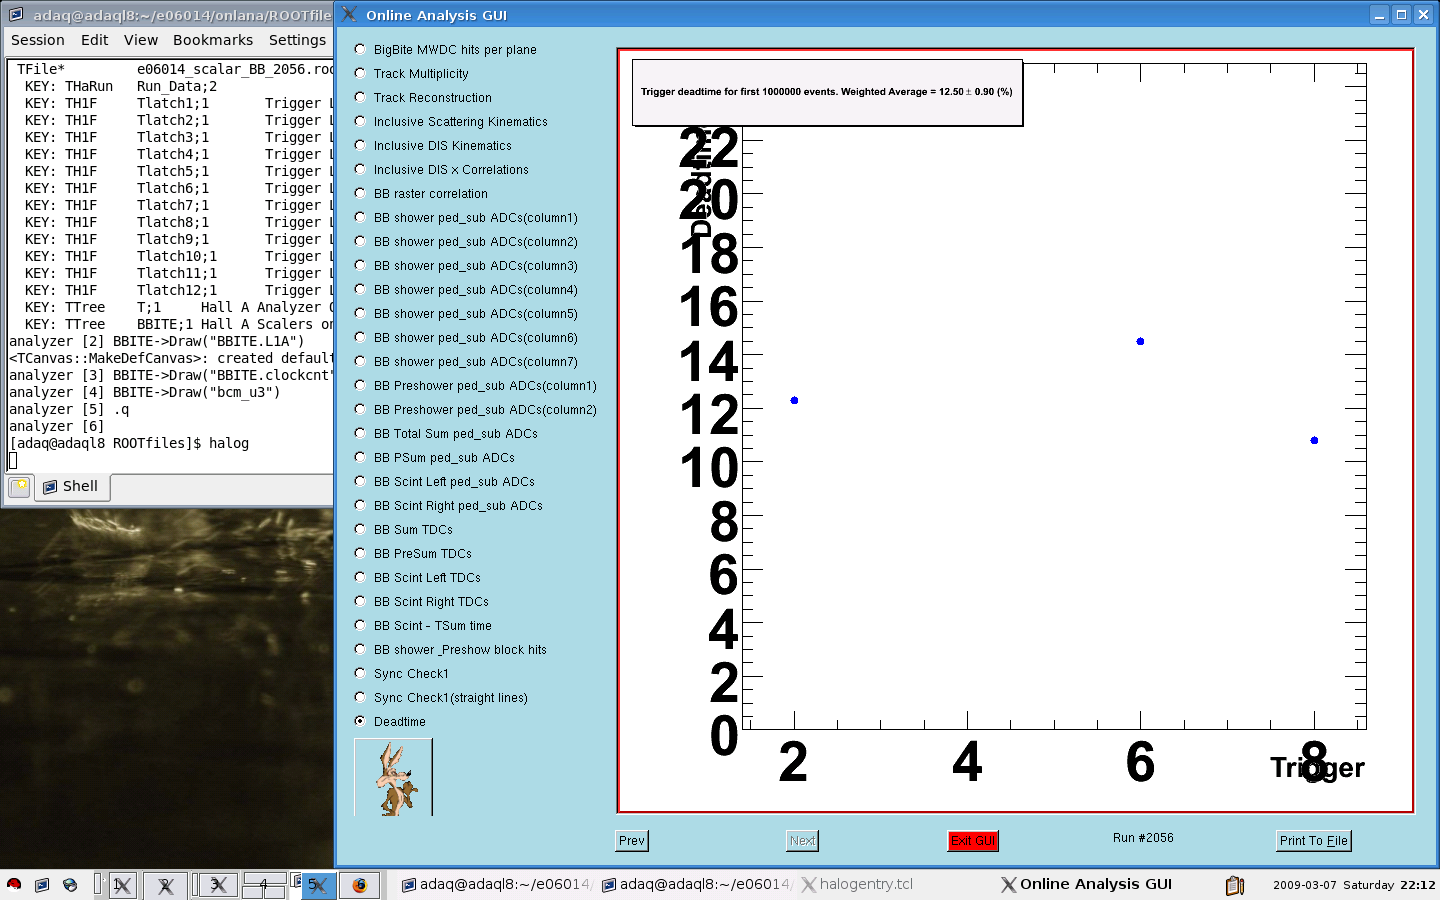Select Sync Check1(straight lines)
1440x900 pixels.
coord(441,697)
